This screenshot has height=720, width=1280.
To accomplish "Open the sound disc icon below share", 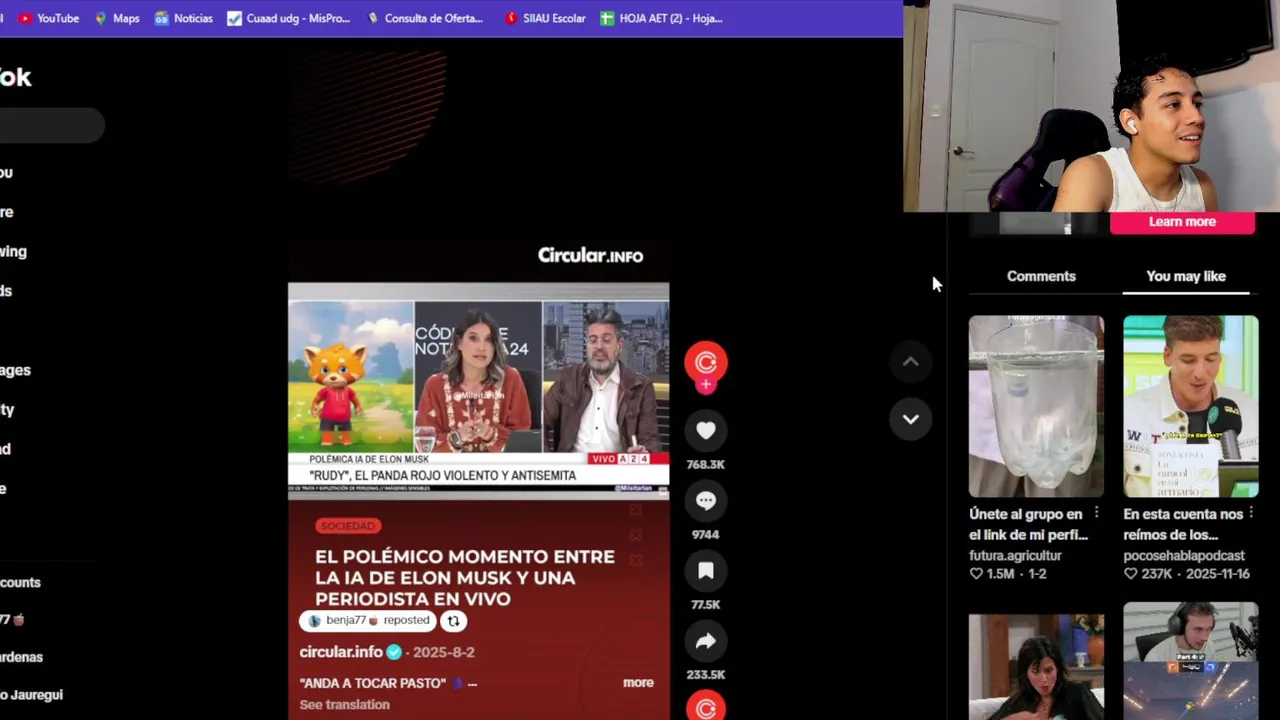I will coord(706,708).
